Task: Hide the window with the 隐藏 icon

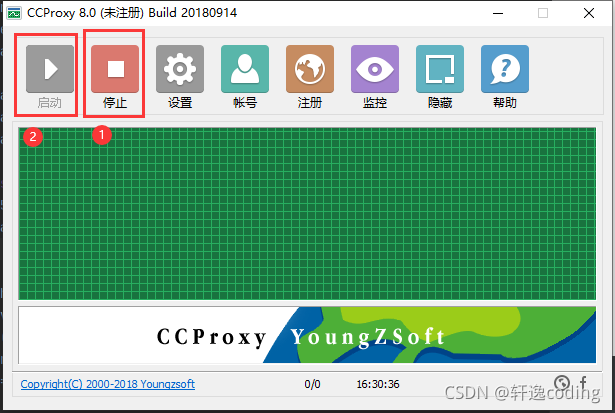Action: click(x=440, y=69)
